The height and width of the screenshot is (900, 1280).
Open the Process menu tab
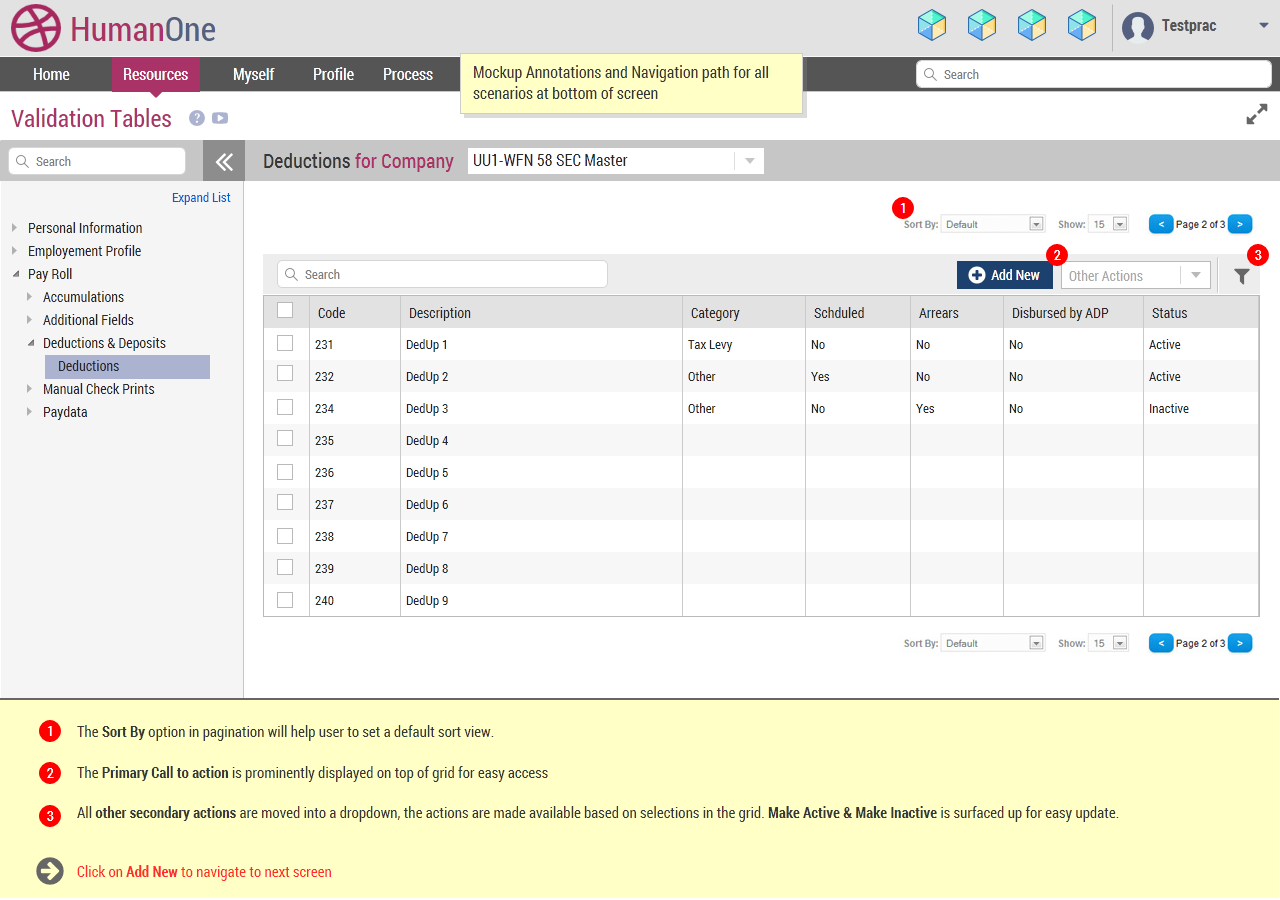407,75
